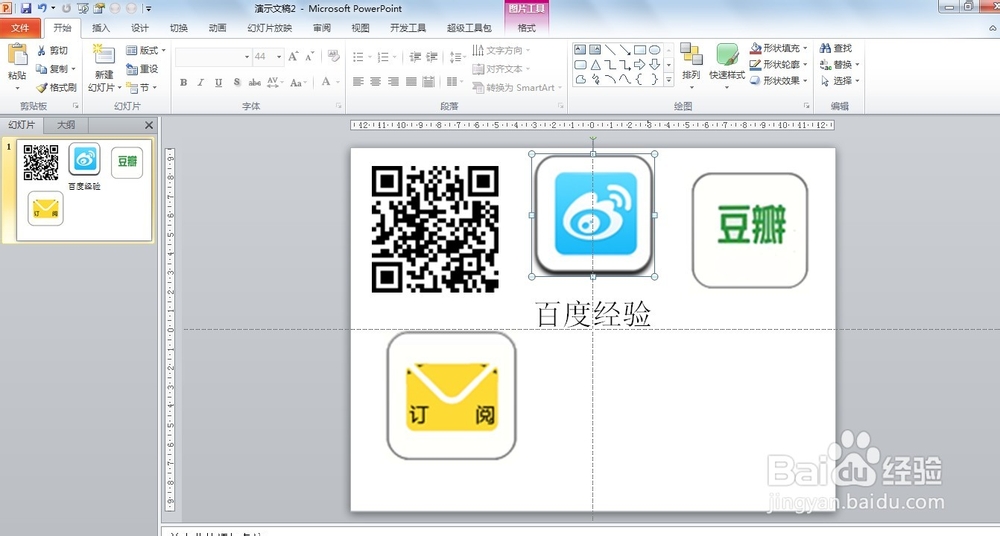The image size is (1000, 536).
Task: Select the yellow 订阅 envelope image on slide
Action: tap(452, 396)
